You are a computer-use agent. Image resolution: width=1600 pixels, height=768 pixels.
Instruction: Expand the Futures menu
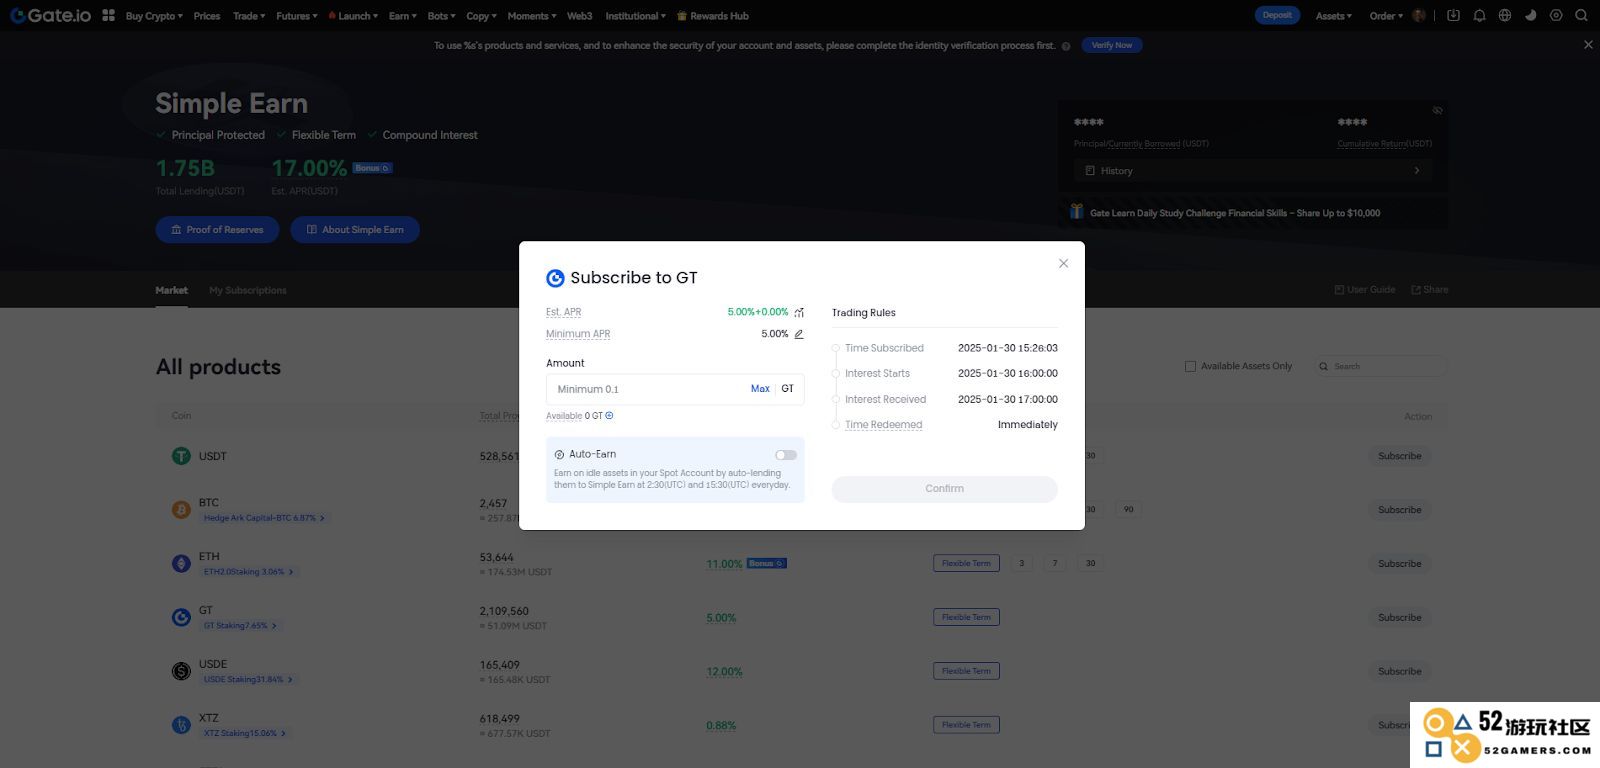(x=297, y=16)
